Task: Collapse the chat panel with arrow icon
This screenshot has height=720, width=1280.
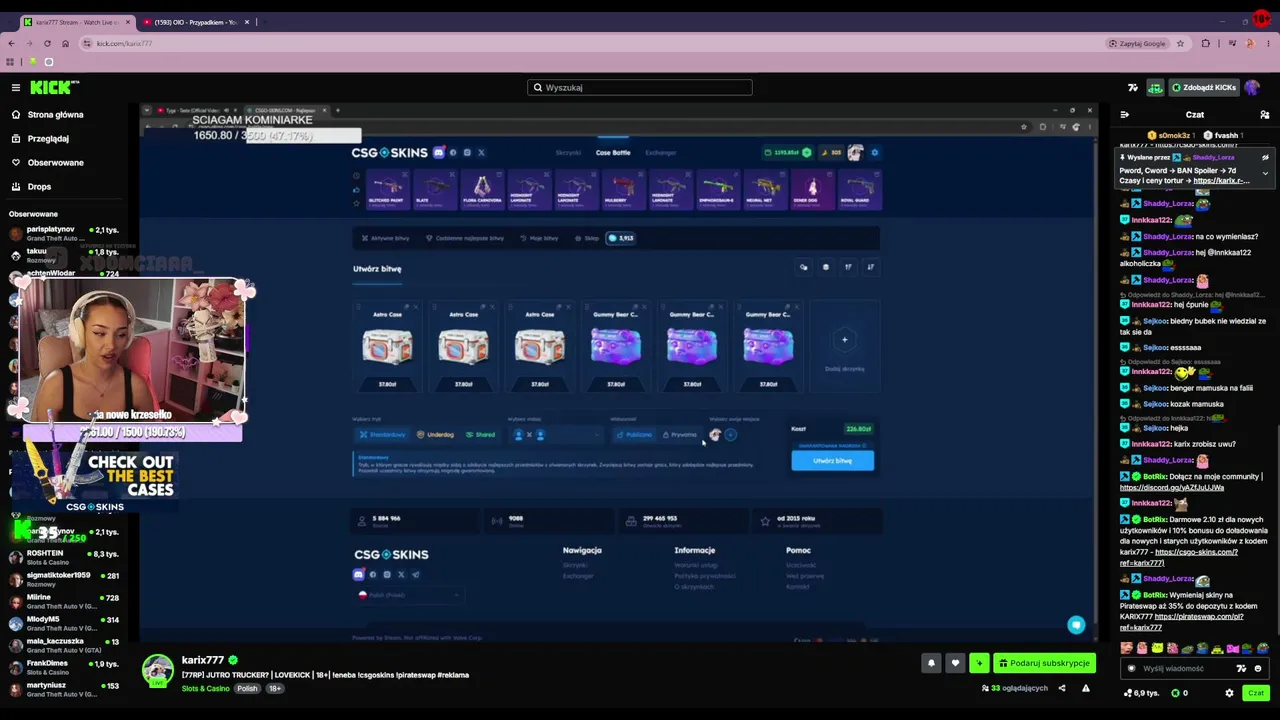Action: [x=1125, y=115]
